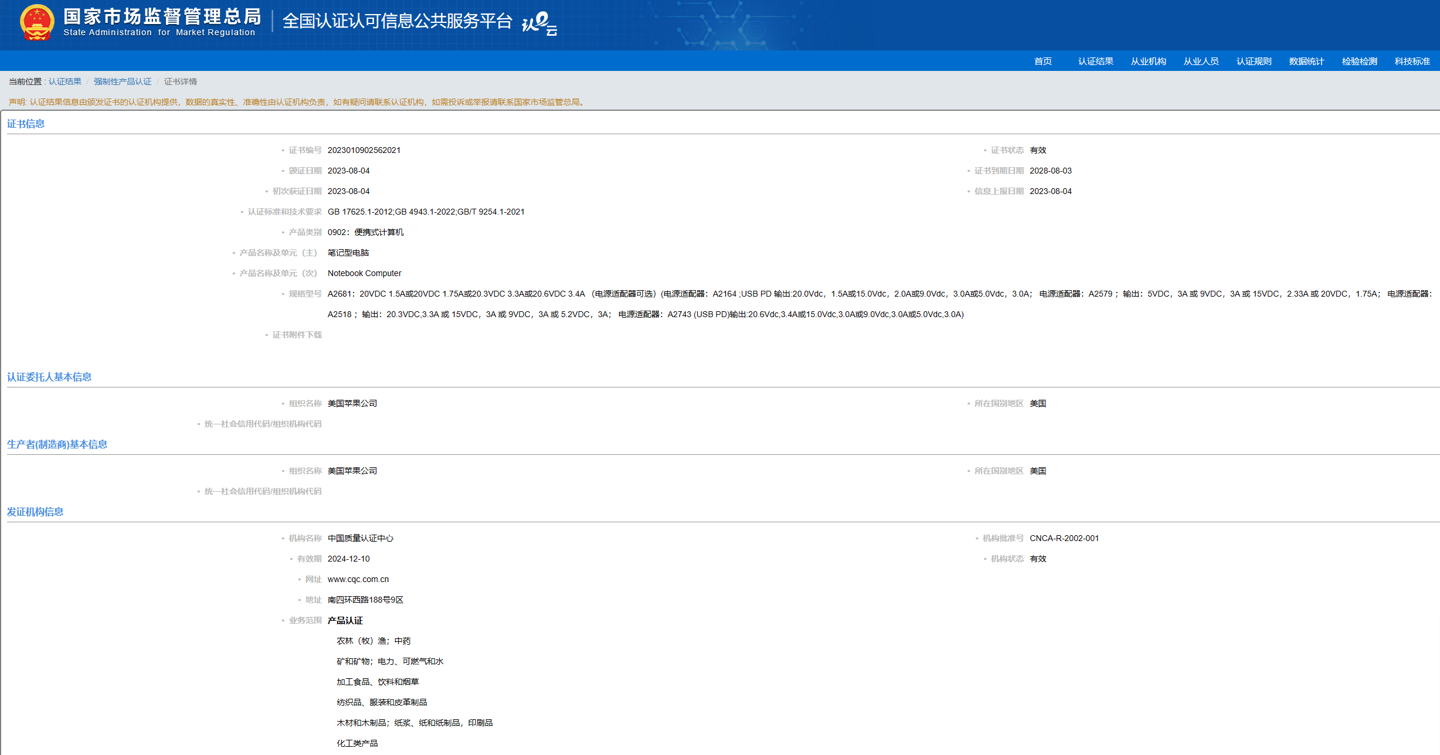The image size is (1440, 755).
Task: Click certificate number 2023010902562021
Action: tap(364, 150)
